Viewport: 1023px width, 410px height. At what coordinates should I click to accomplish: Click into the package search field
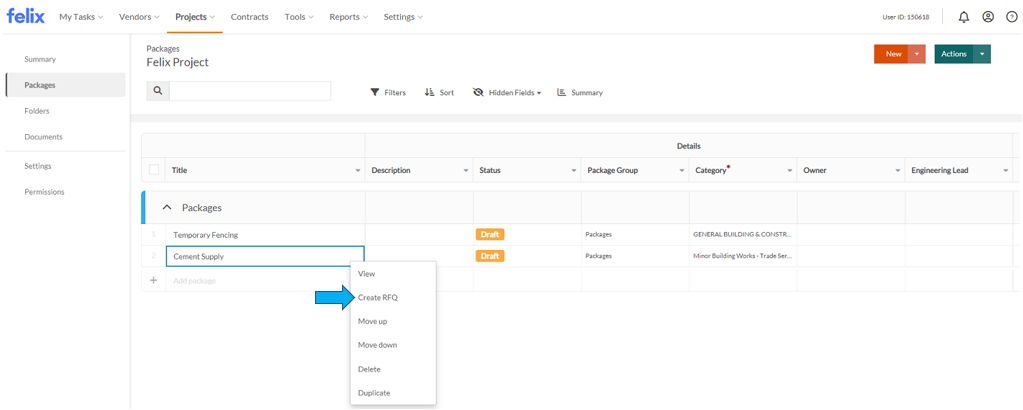pyautogui.click(x=250, y=91)
